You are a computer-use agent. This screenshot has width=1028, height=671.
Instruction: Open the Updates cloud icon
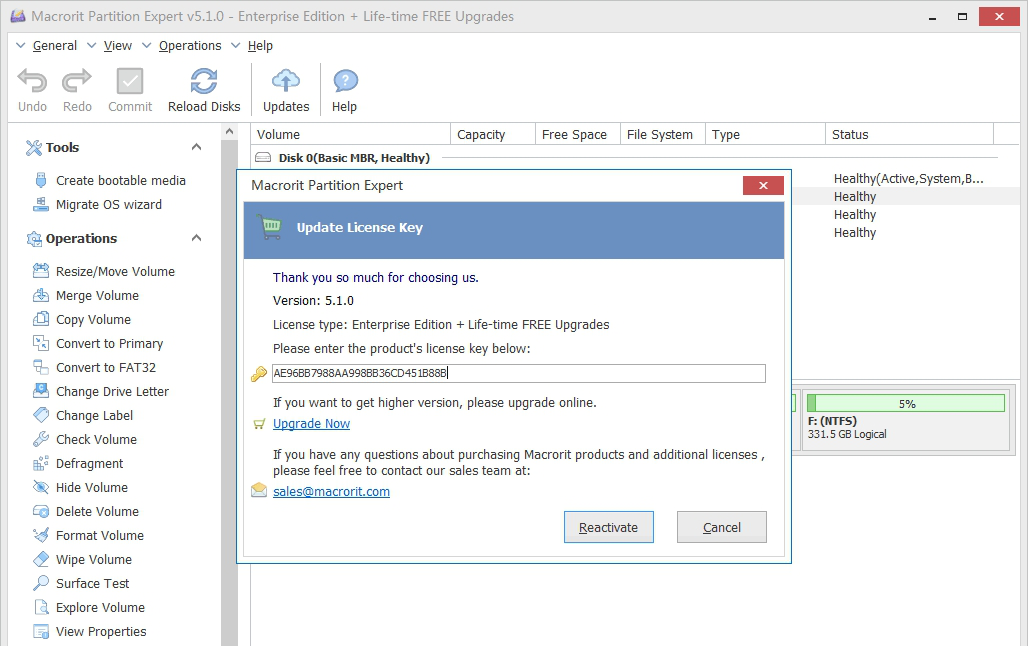coord(286,81)
